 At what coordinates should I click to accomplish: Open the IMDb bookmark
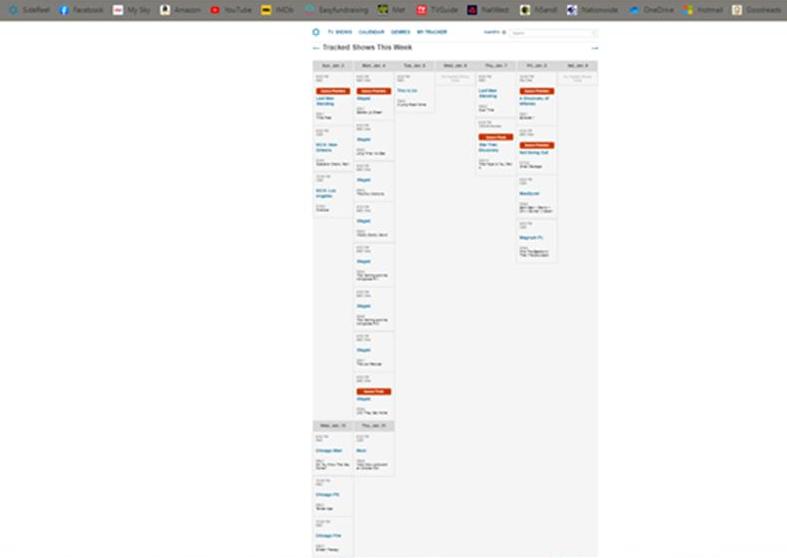(x=278, y=10)
